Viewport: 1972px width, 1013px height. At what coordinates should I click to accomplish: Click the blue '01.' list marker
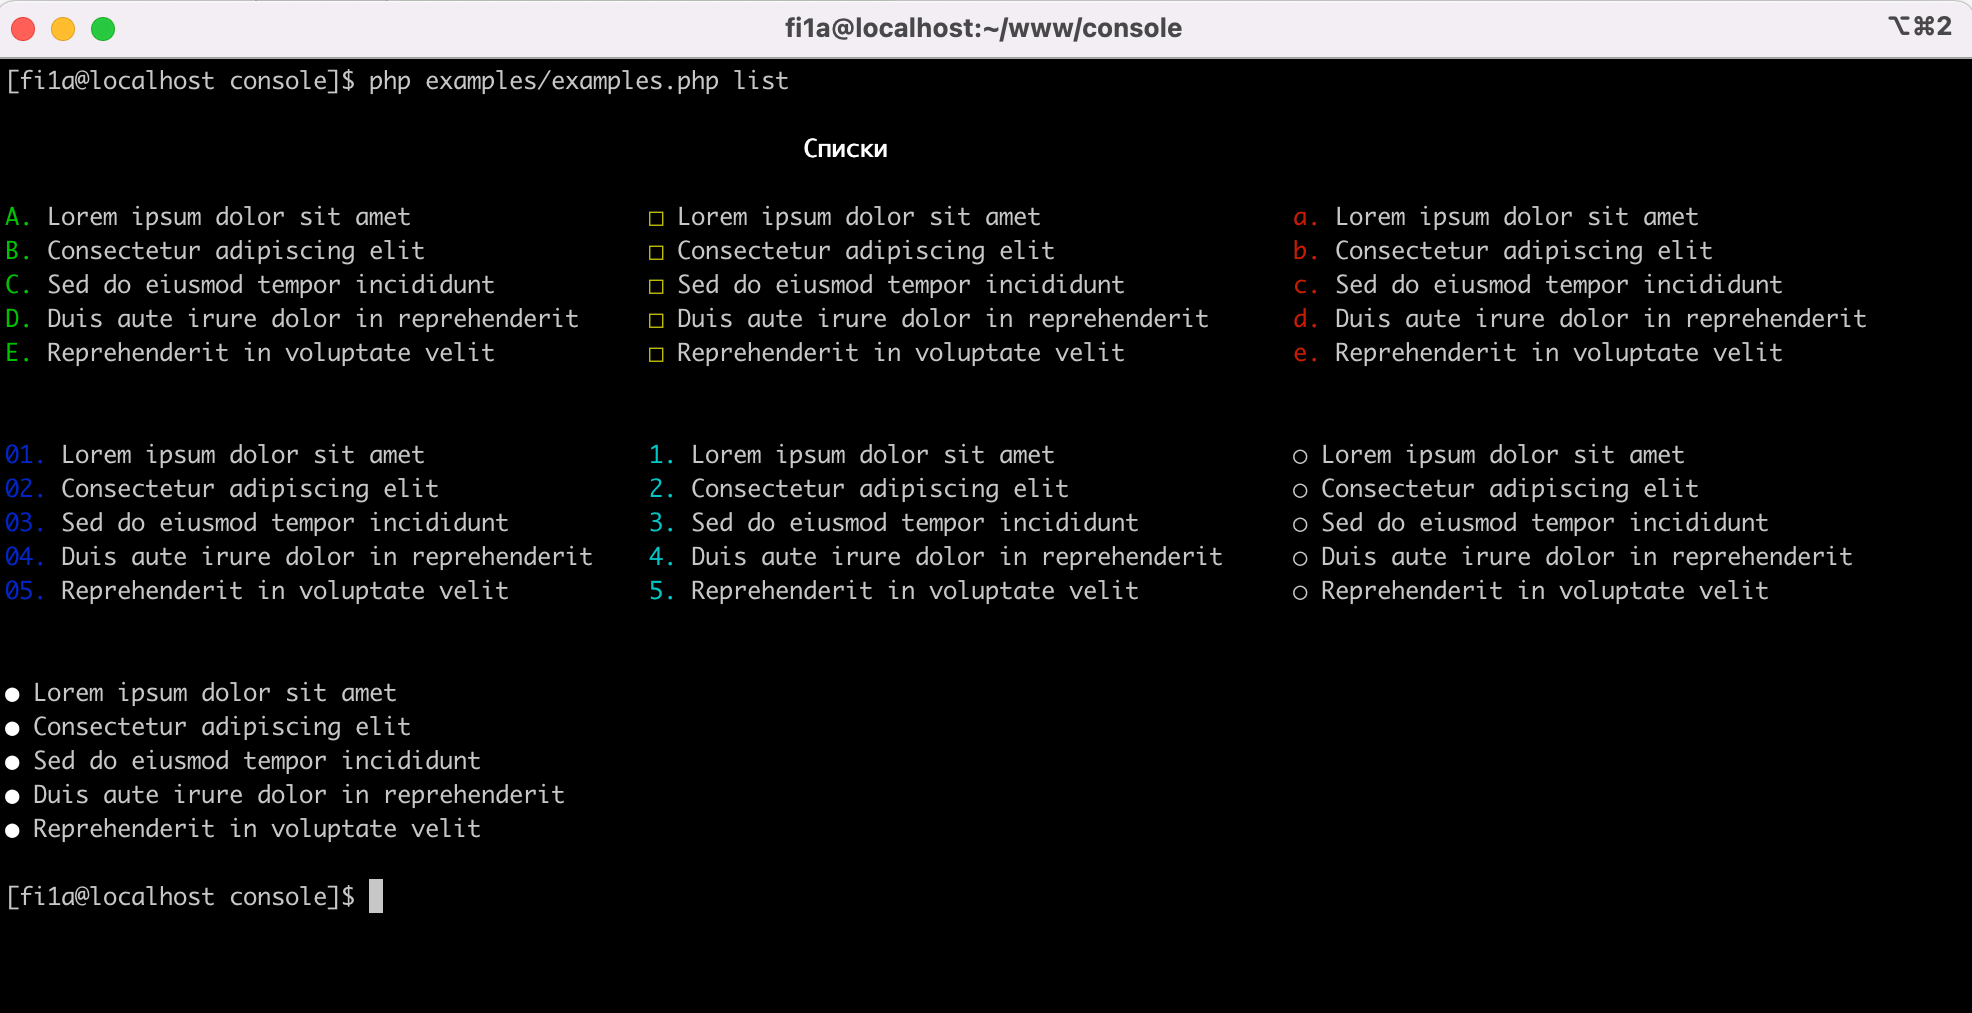(x=24, y=455)
